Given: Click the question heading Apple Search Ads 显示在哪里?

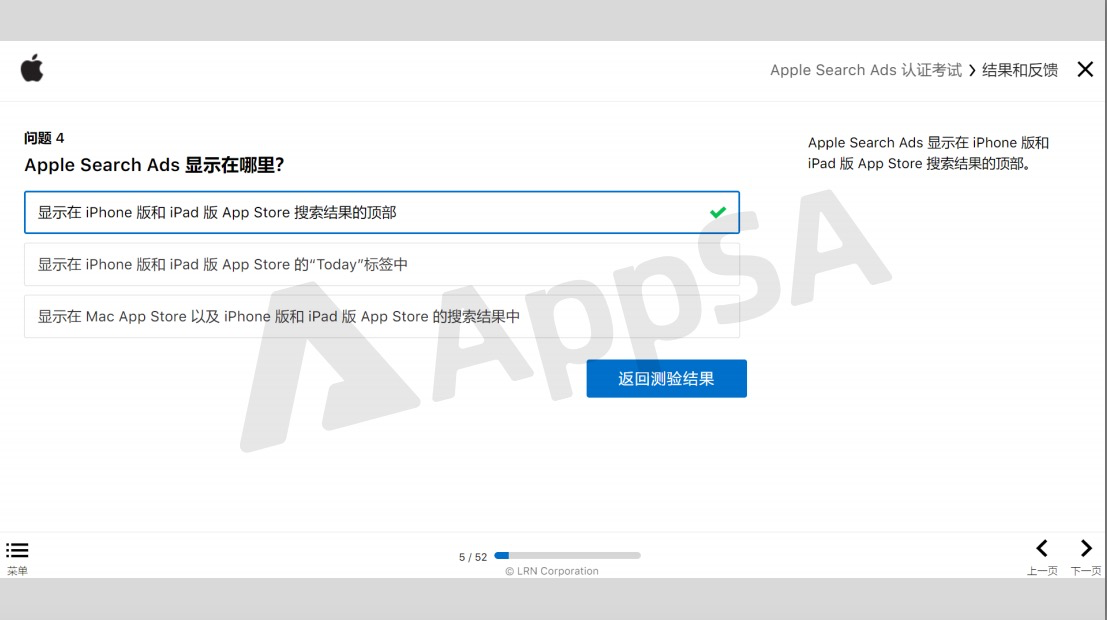Looking at the screenshot, I should click(154, 165).
